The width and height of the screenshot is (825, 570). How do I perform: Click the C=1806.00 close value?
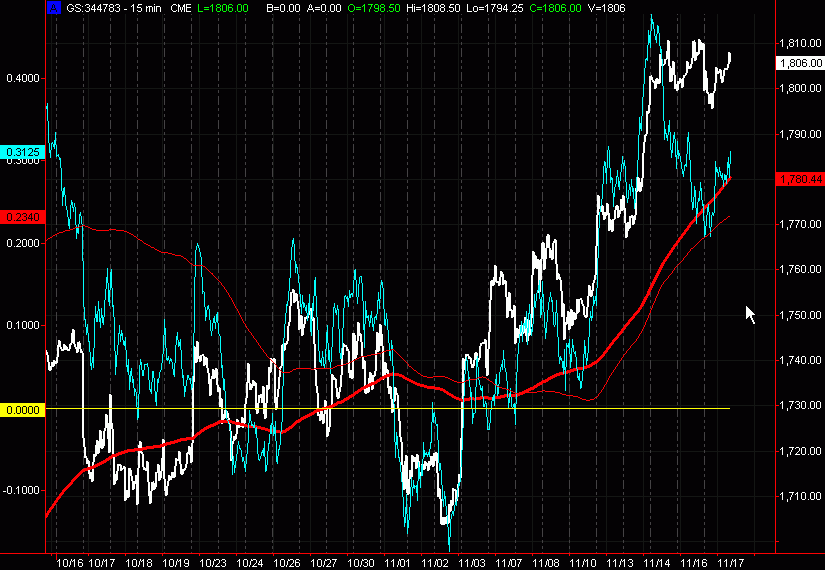[x=555, y=8]
